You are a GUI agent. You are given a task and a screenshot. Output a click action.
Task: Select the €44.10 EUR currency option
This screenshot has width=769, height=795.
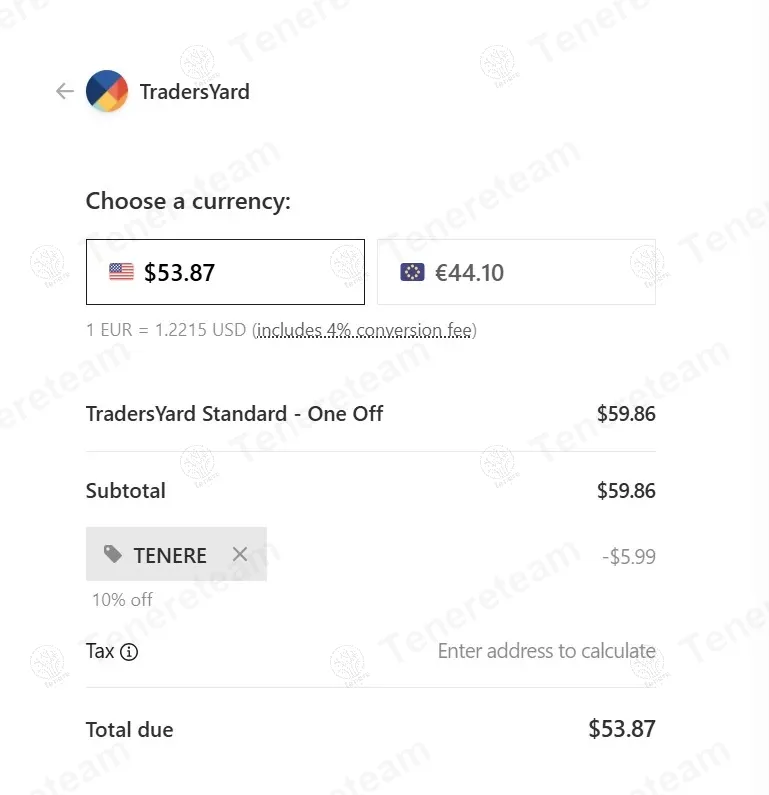(516, 272)
